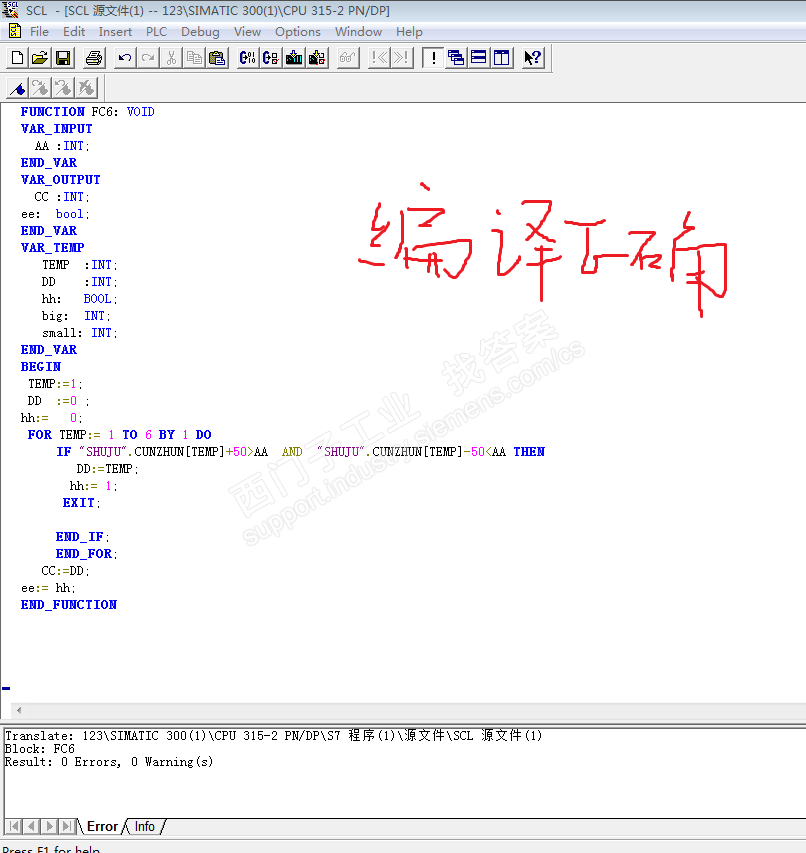Undo the last edit

pyautogui.click(x=125, y=58)
